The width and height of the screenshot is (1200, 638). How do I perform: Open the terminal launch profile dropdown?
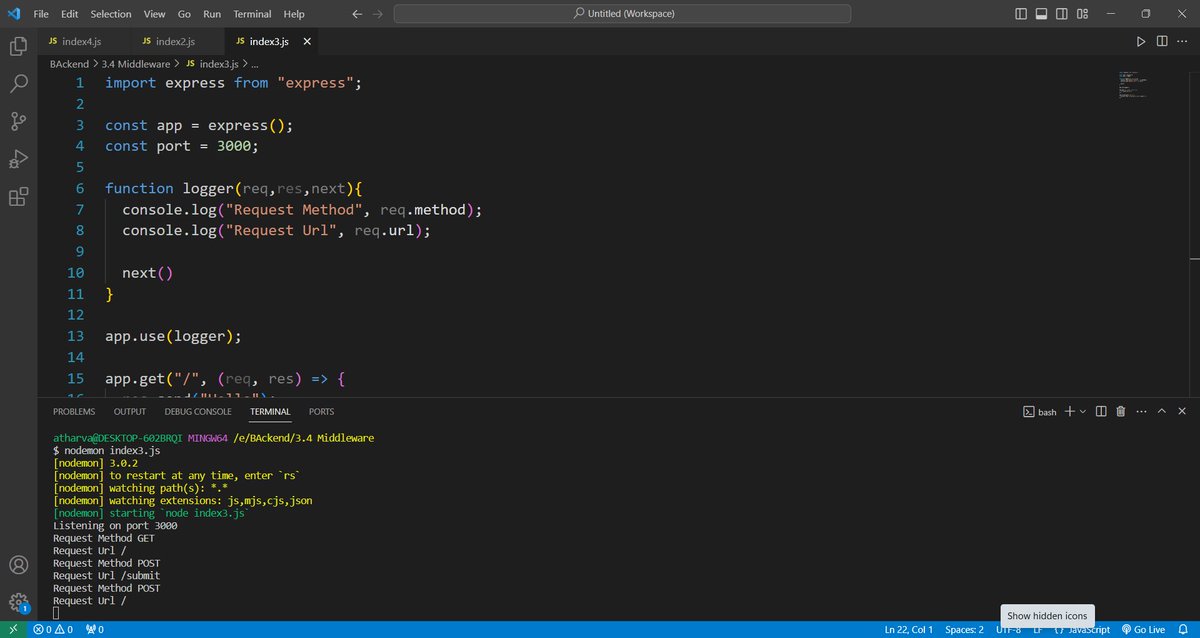point(1082,410)
